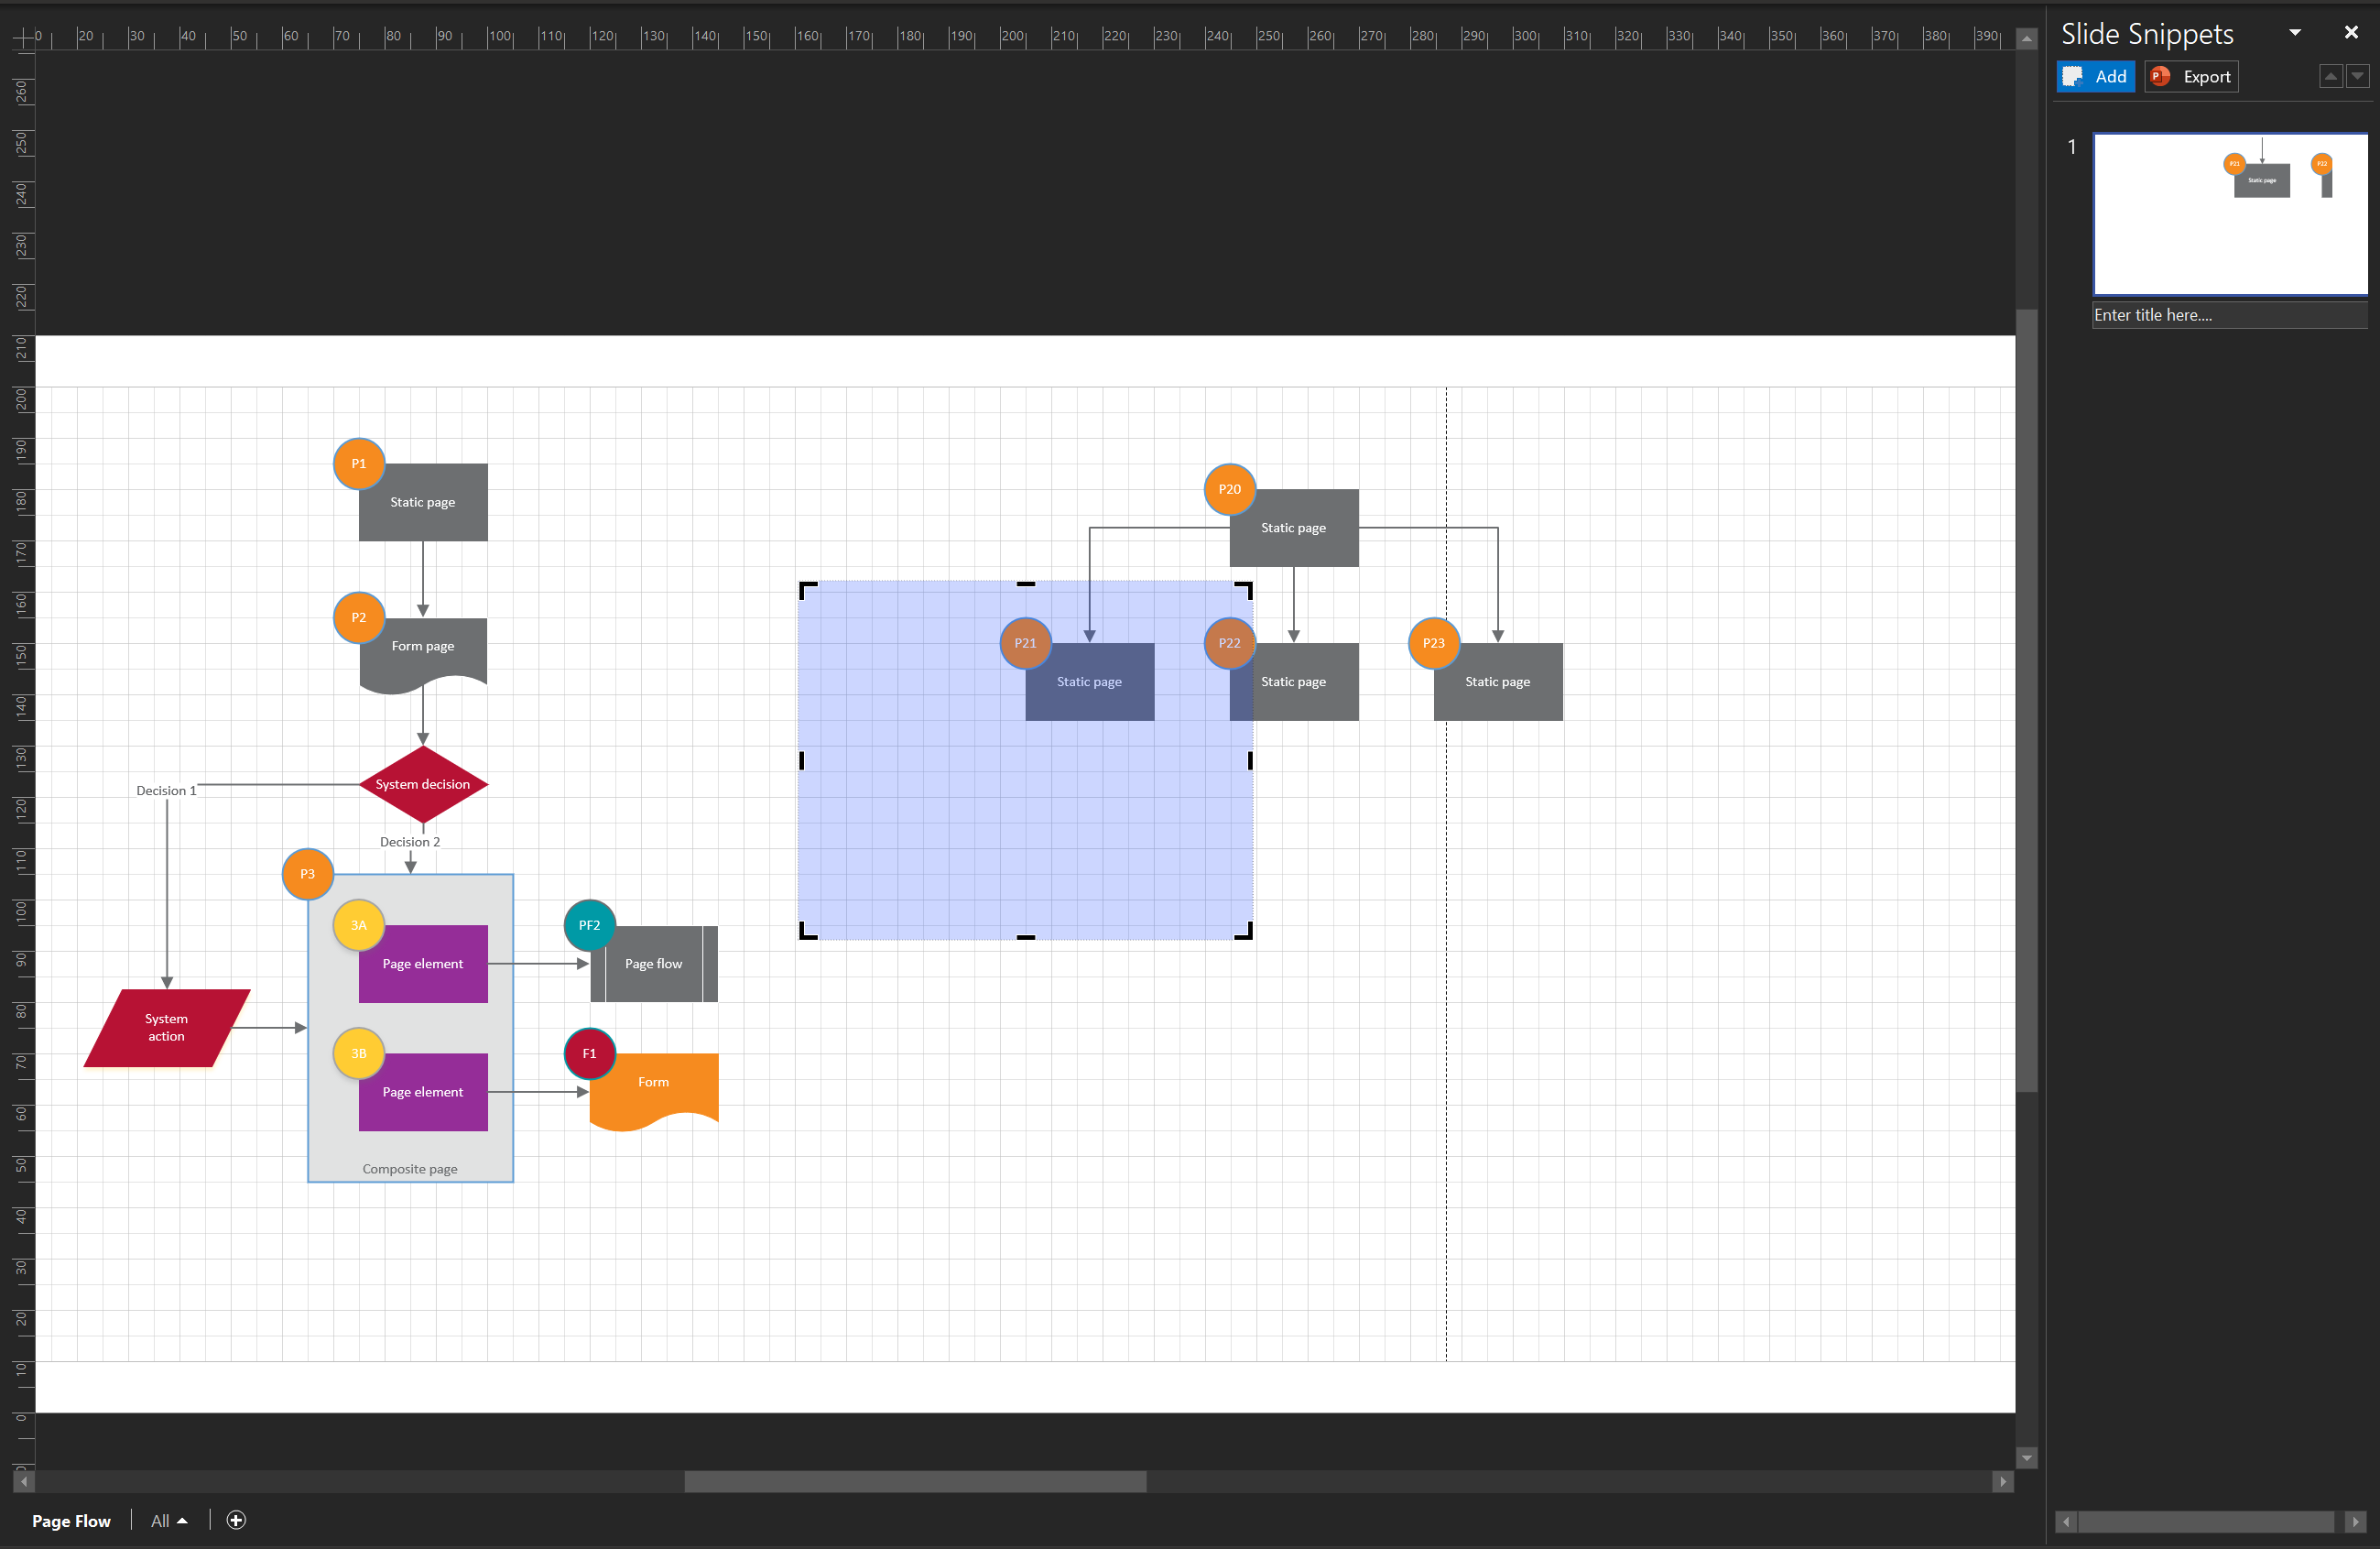Click the collapse arrow on Slide Snippets
The image size is (2380, 1549).
pyautogui.click(x=2295, y=33)
